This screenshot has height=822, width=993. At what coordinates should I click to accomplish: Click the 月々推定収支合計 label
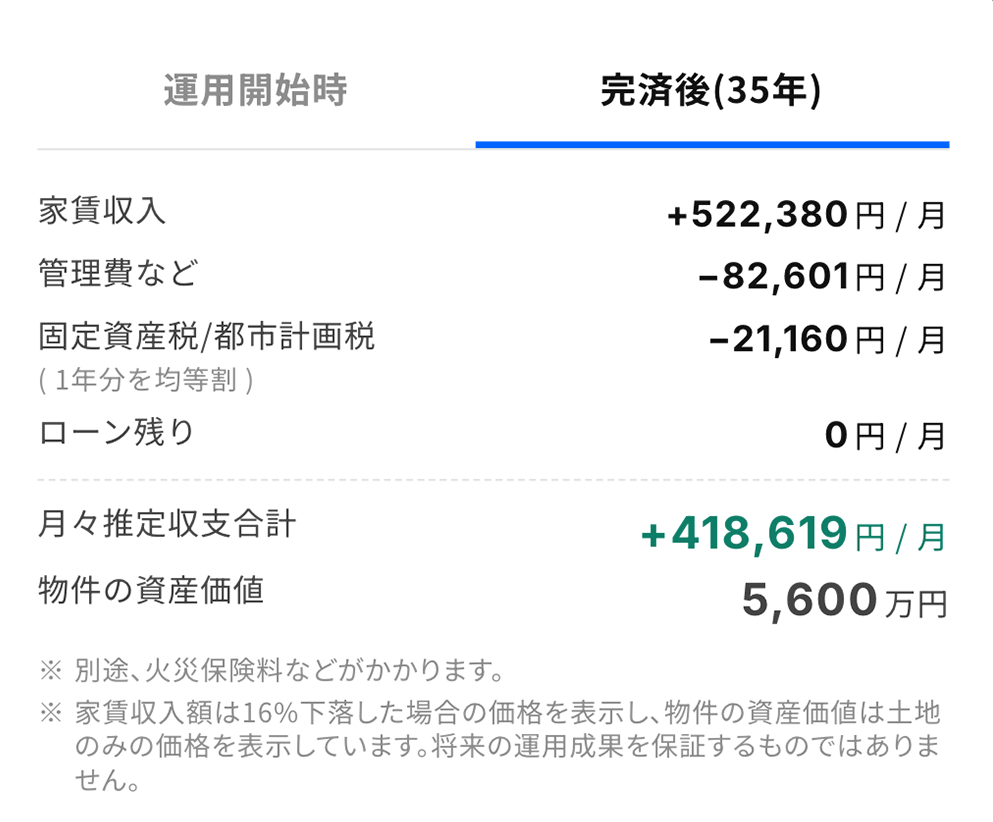[166, 524]
